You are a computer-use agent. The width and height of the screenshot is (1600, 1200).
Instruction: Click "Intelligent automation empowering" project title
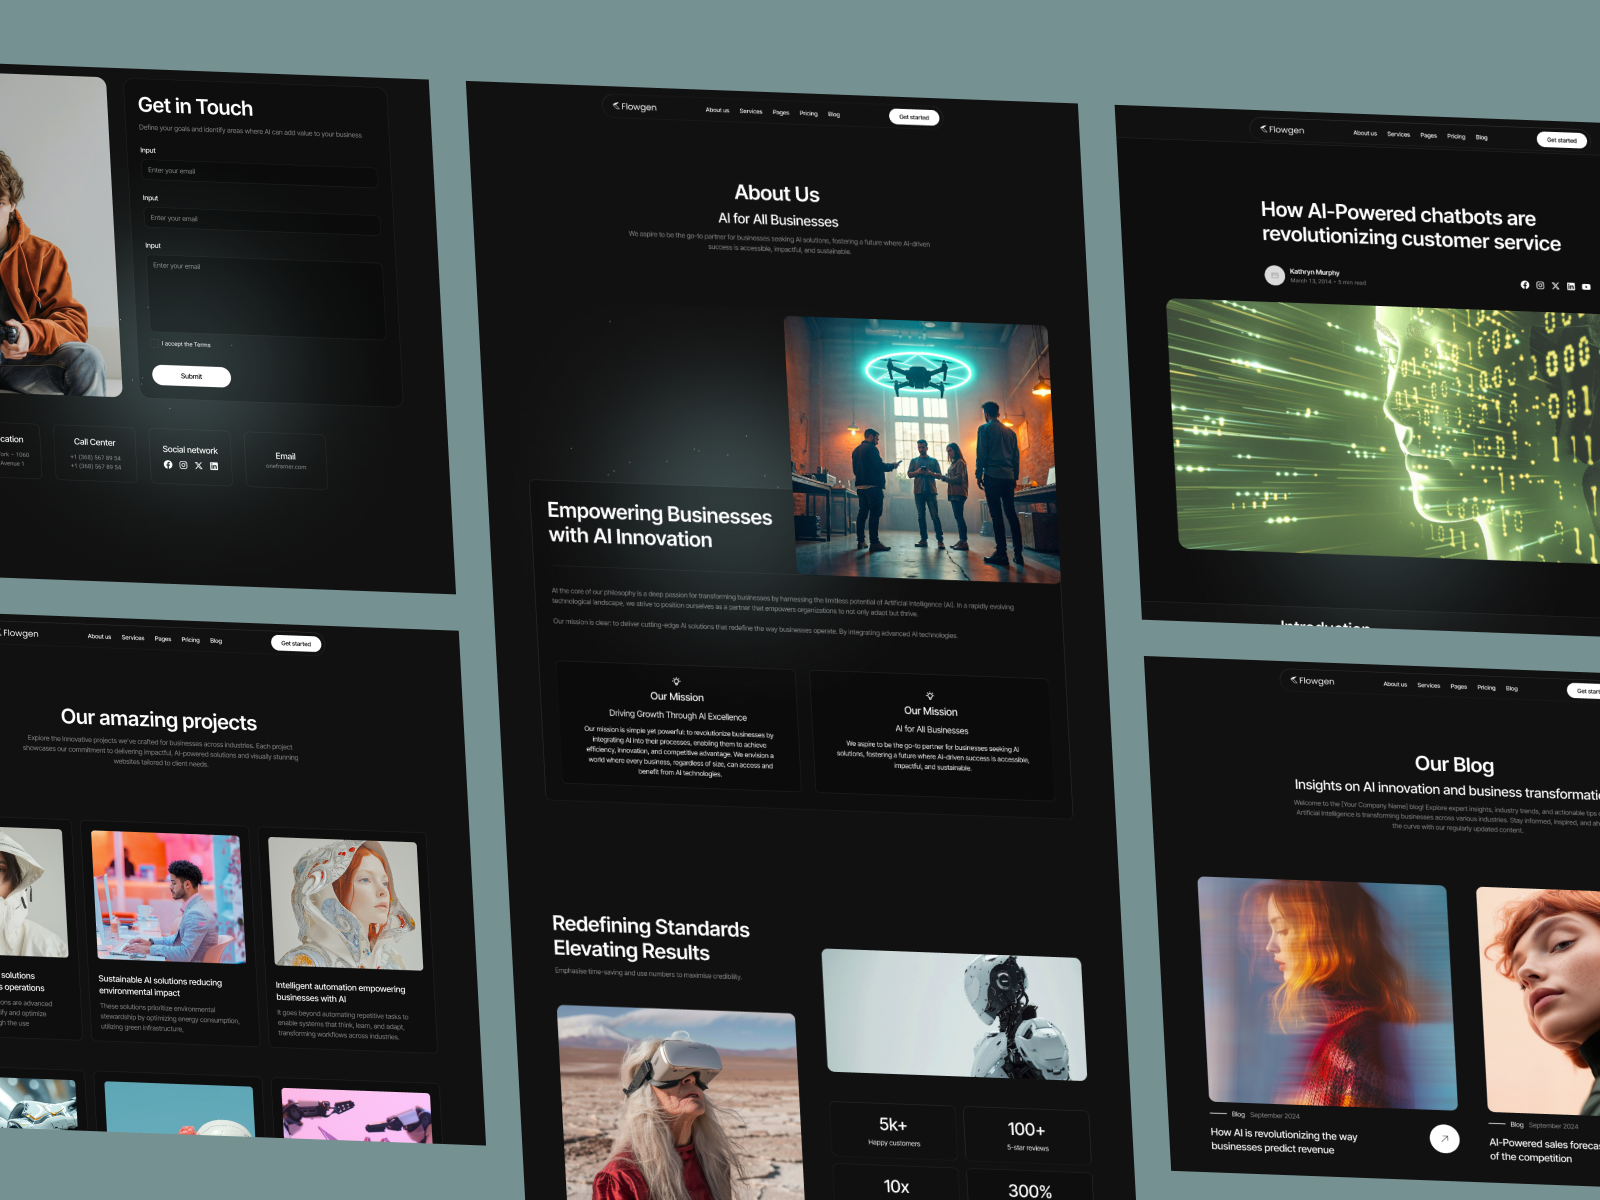pyautogui.click(x=340, y=992)
